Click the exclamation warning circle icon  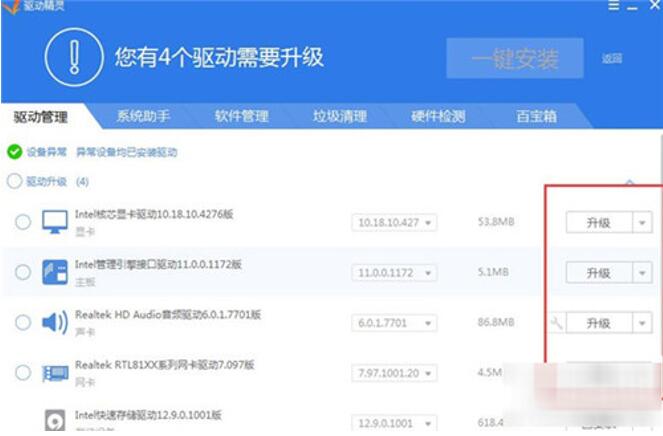point(74,57)
